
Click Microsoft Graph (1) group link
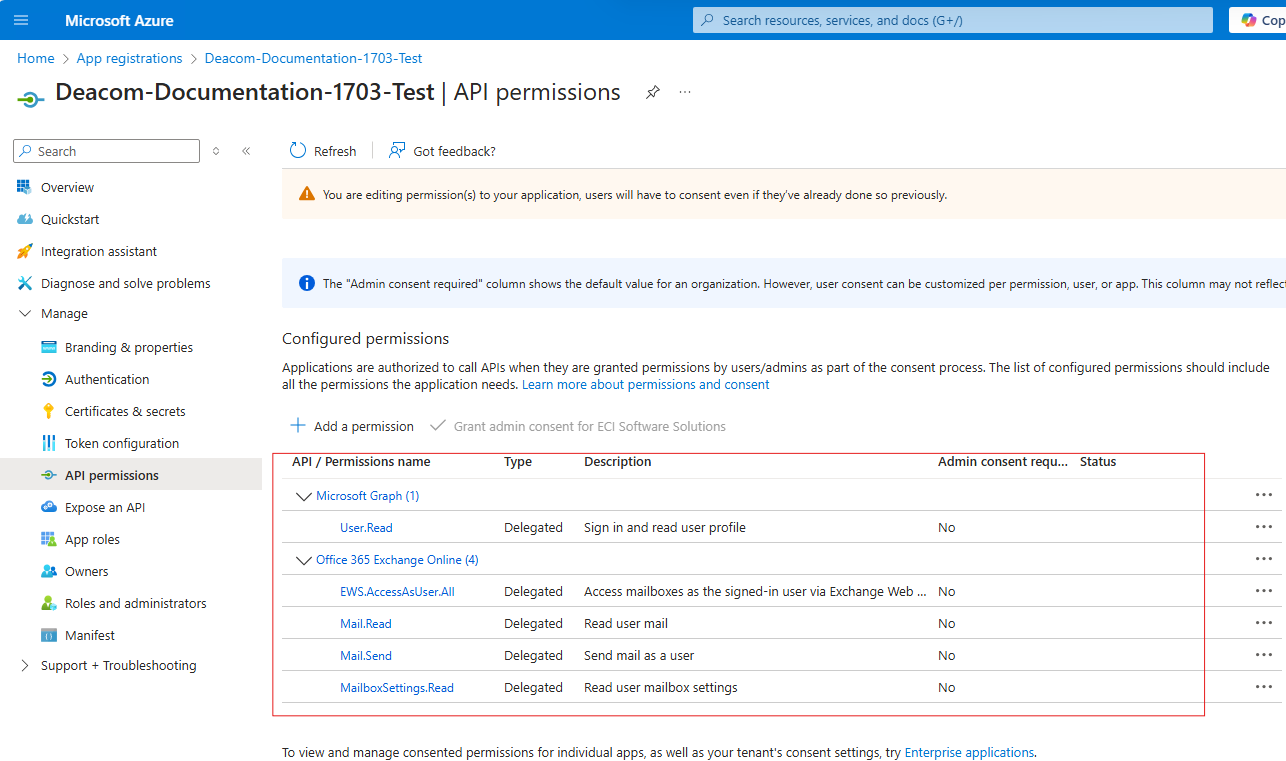pyautogui.click(x=368, y=495)
